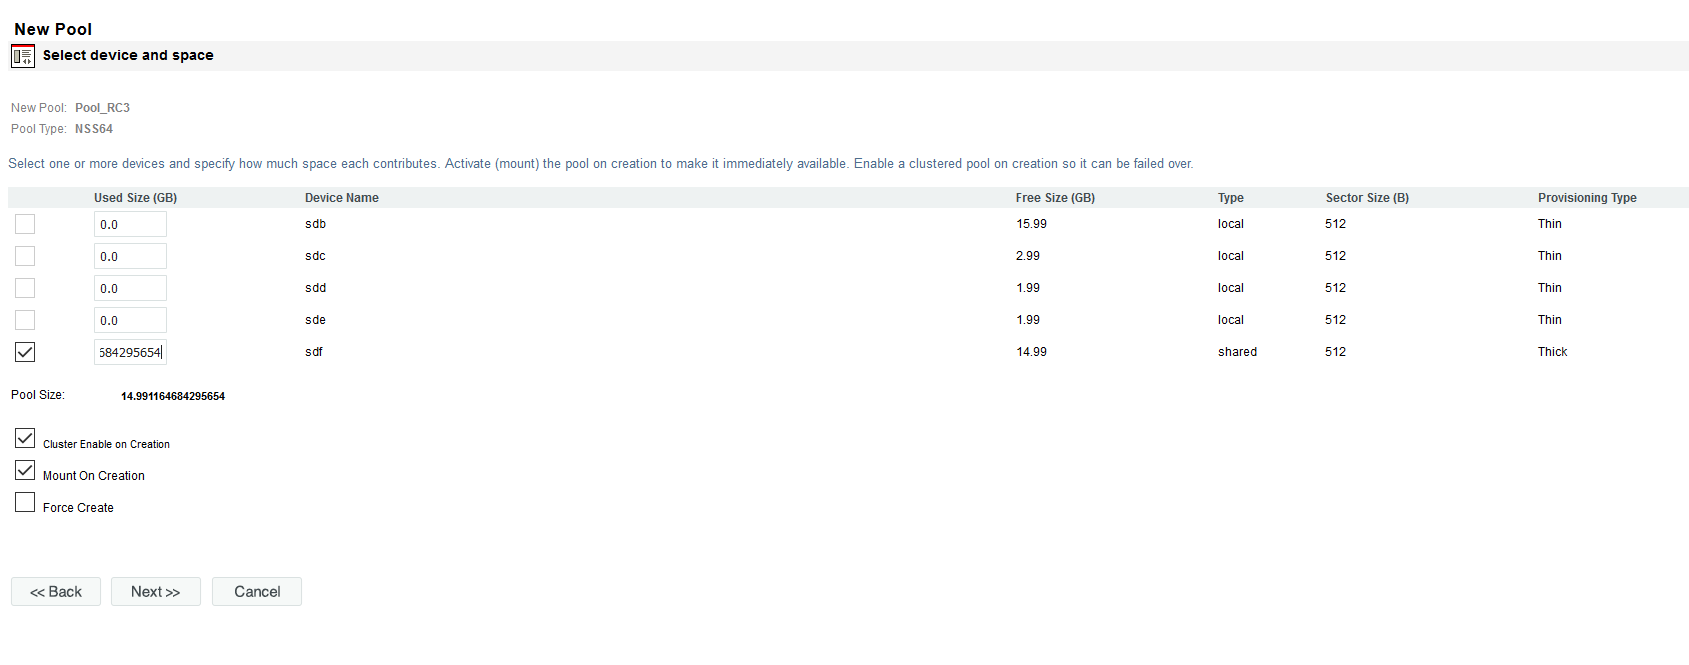This screenshot has height=665, width=1689.
Task: Check the sdc device checkbox
Action: pyautogui.click(x=25, y=256)
